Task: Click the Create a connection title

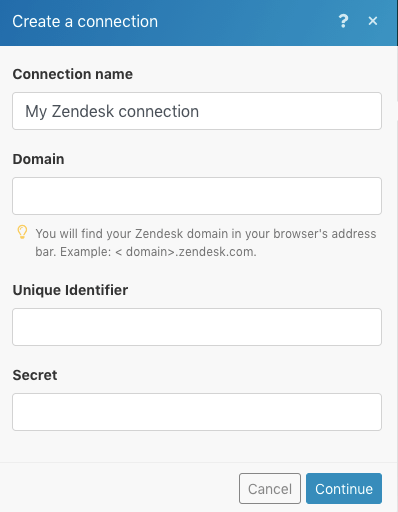Action: (x=85, y=22)
